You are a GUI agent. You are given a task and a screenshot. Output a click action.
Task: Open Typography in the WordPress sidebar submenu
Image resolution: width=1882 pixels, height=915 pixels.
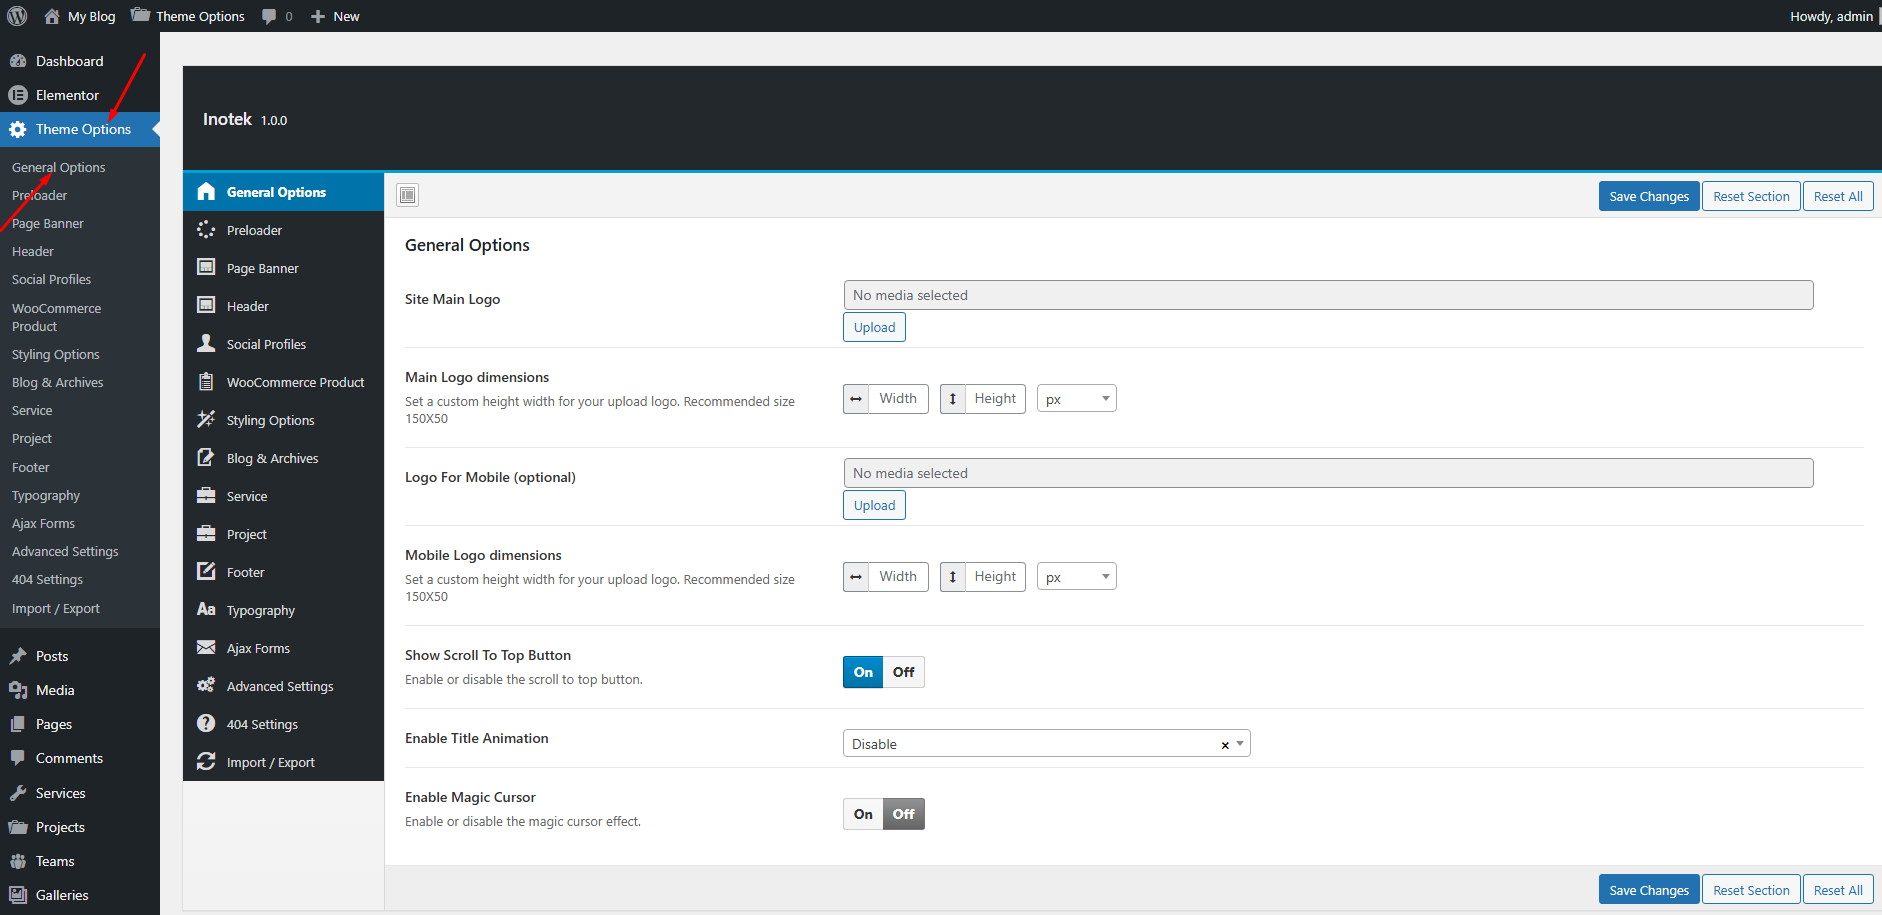click(46, 495)
